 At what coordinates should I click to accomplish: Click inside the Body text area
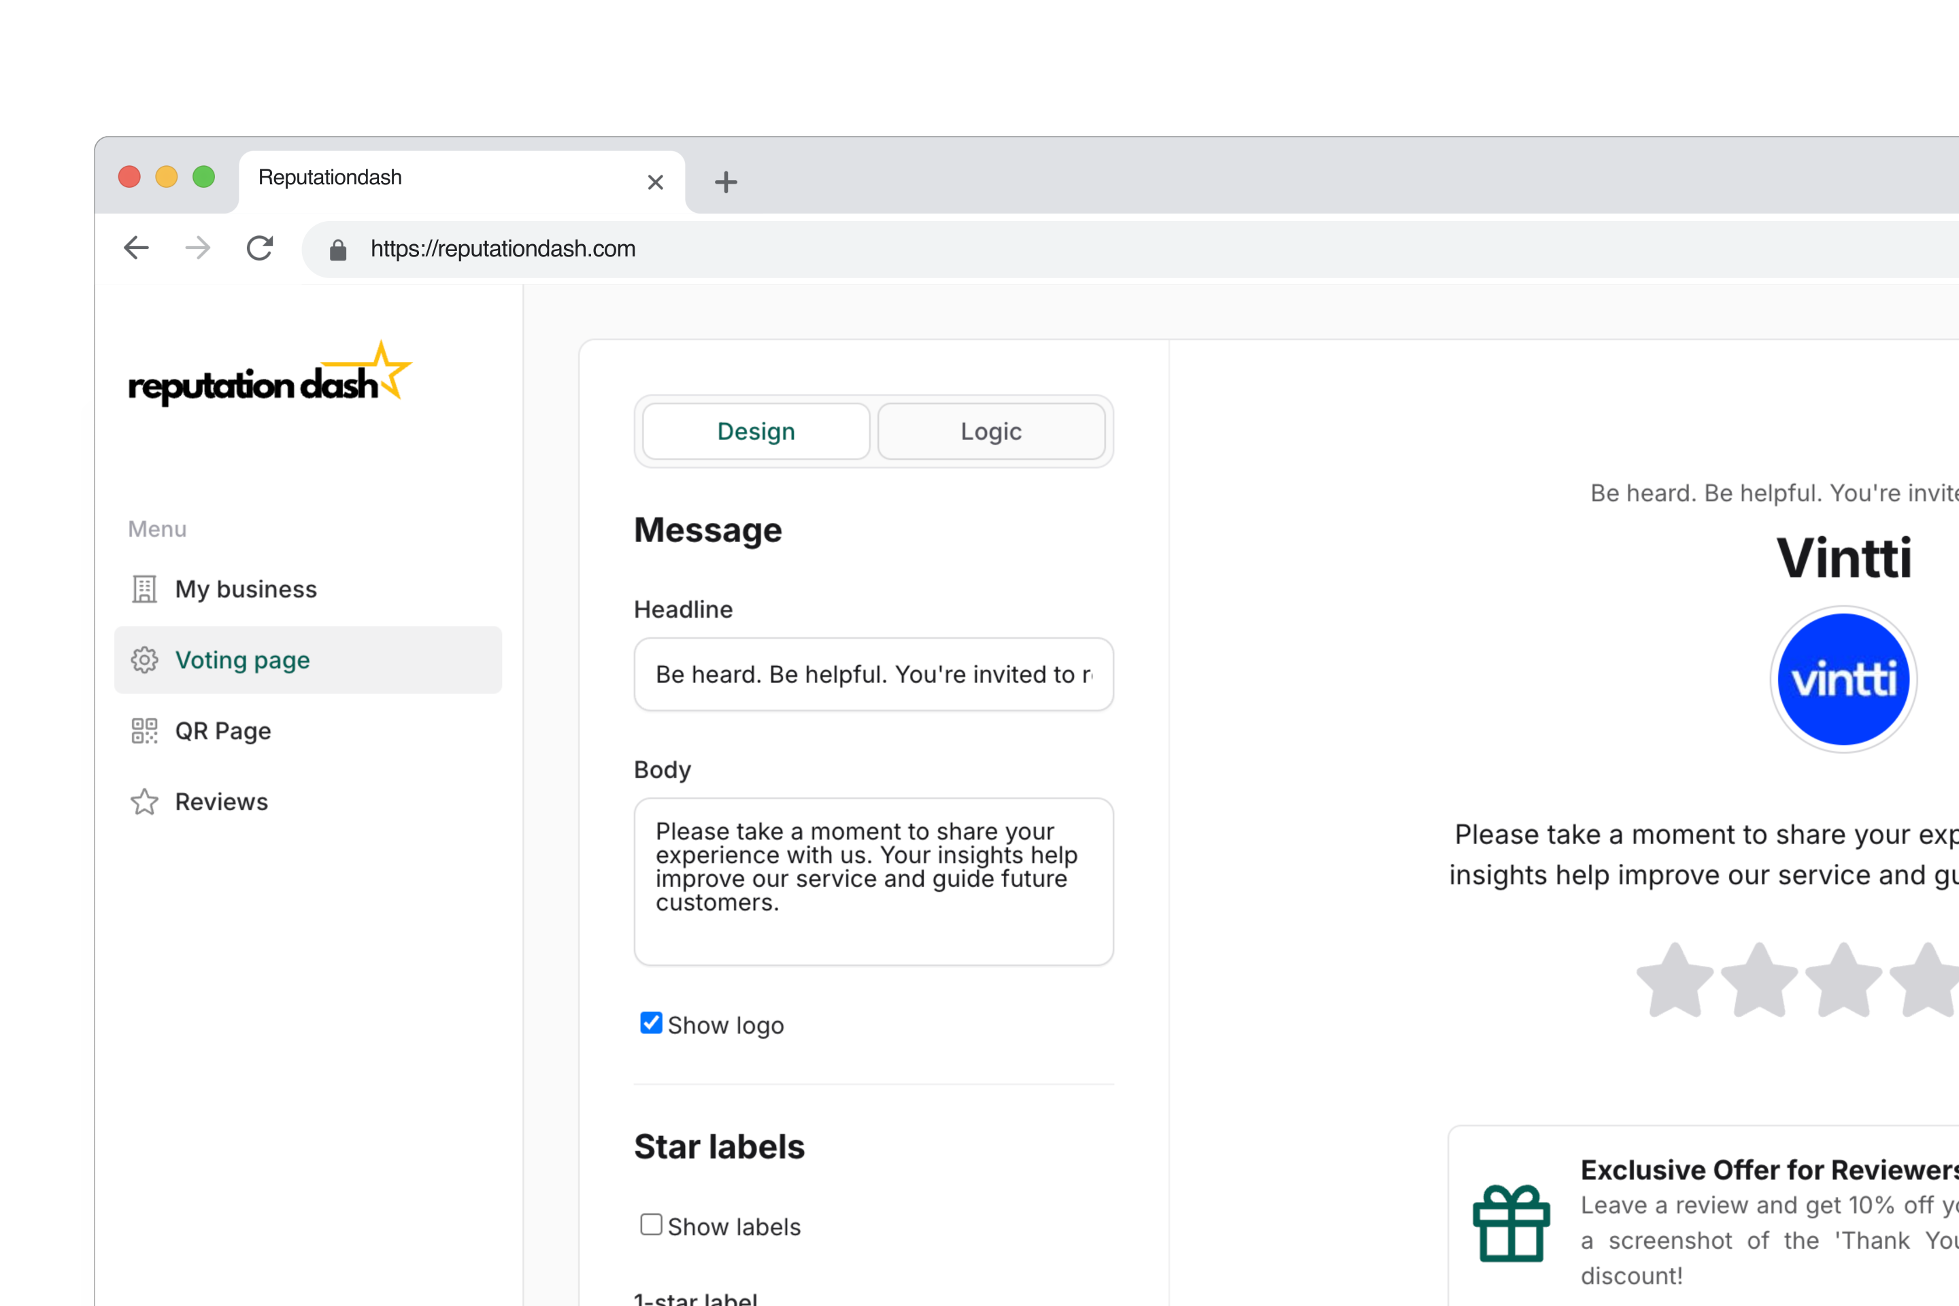874,881
